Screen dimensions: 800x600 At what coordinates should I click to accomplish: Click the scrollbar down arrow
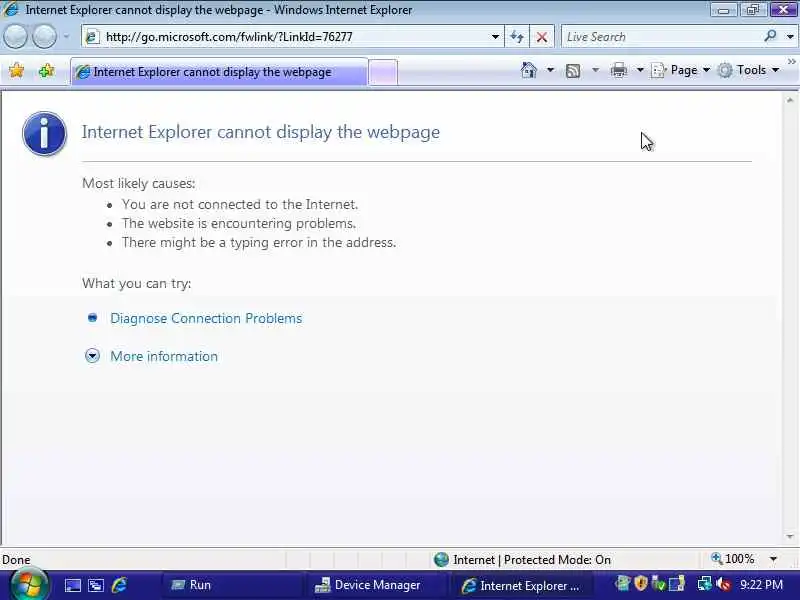point(790,536)
